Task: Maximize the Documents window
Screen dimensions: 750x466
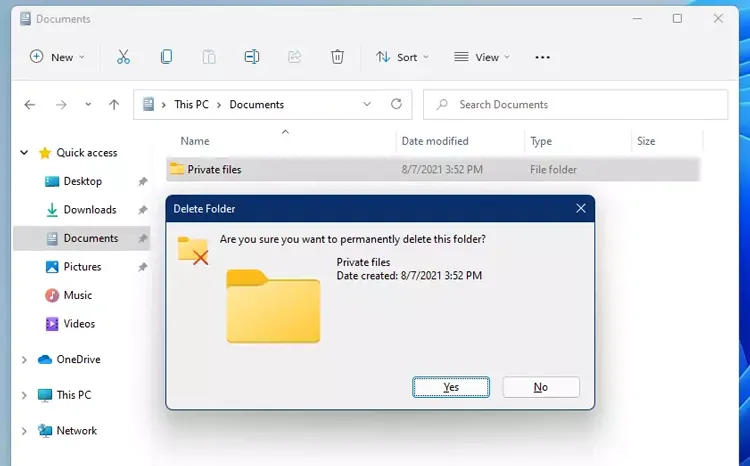Action: [x=677, y=18]
